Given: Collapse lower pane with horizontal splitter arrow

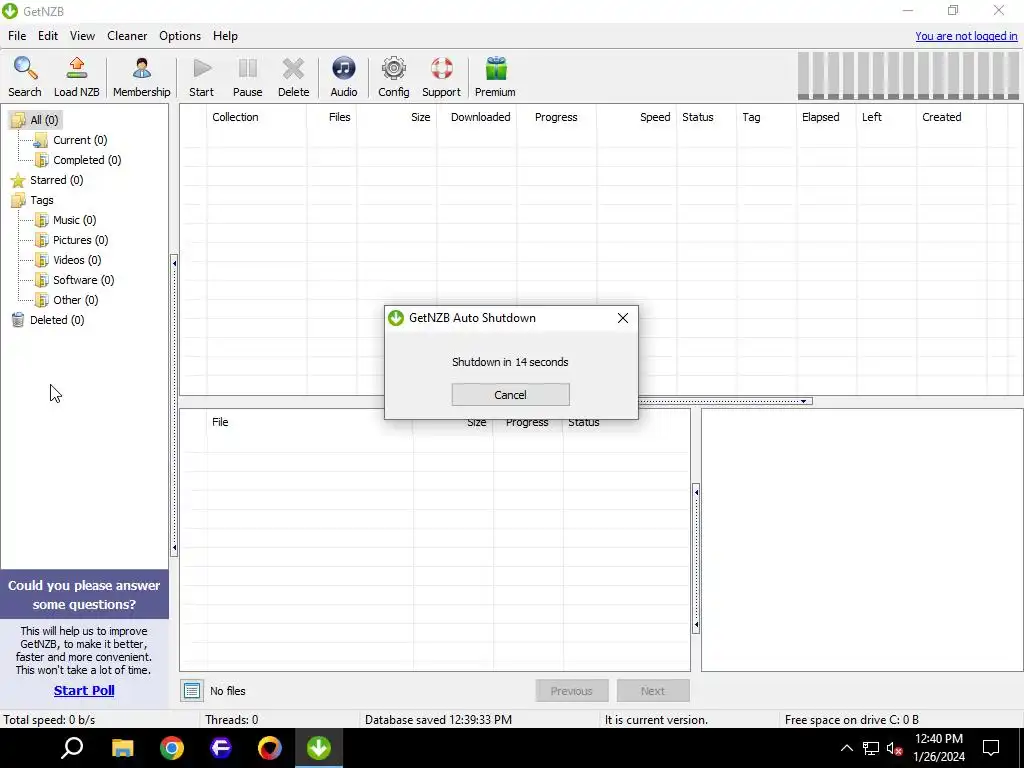Looking at the screenshot, I should tap(803, 401).
